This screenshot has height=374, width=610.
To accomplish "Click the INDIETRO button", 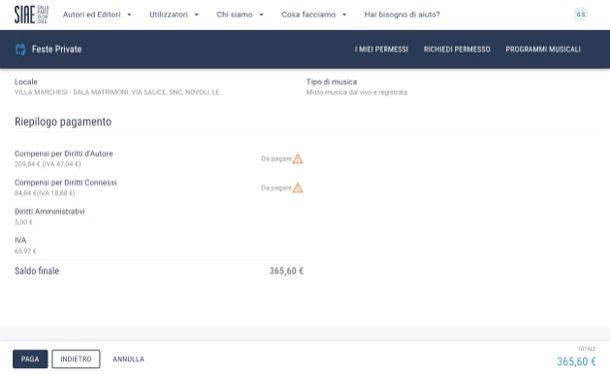I will [76, 359].
